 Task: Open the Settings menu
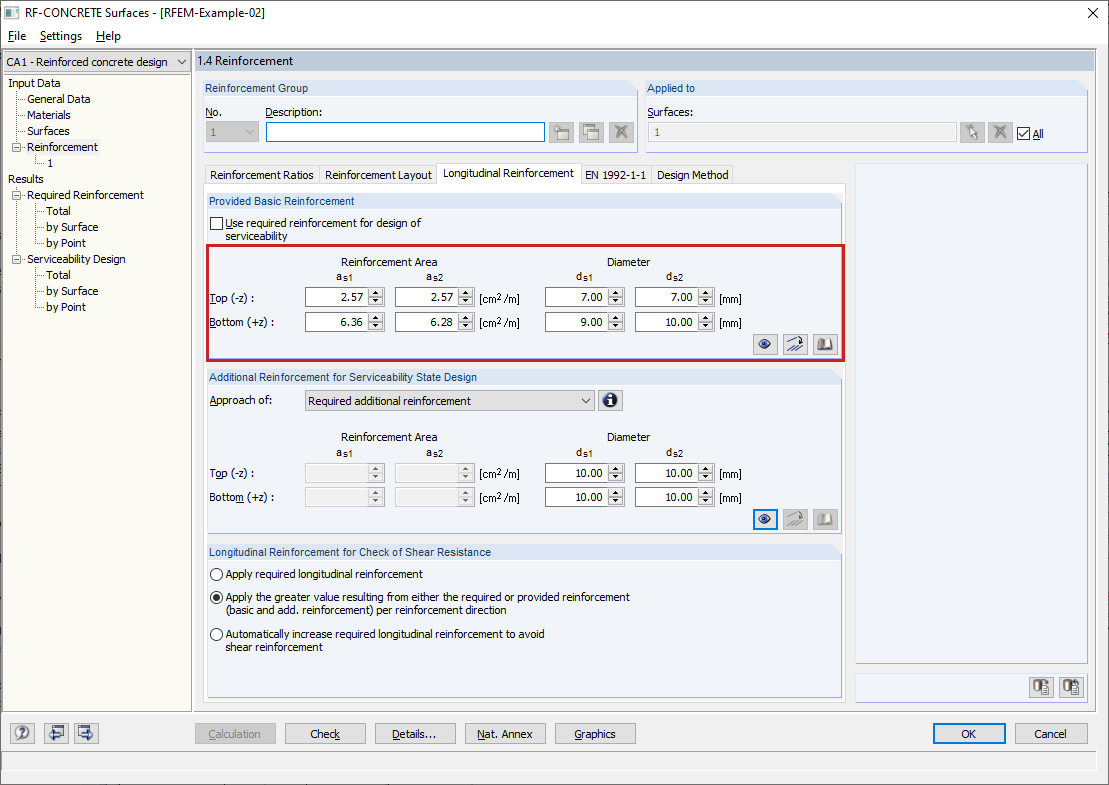coord(60,36)
